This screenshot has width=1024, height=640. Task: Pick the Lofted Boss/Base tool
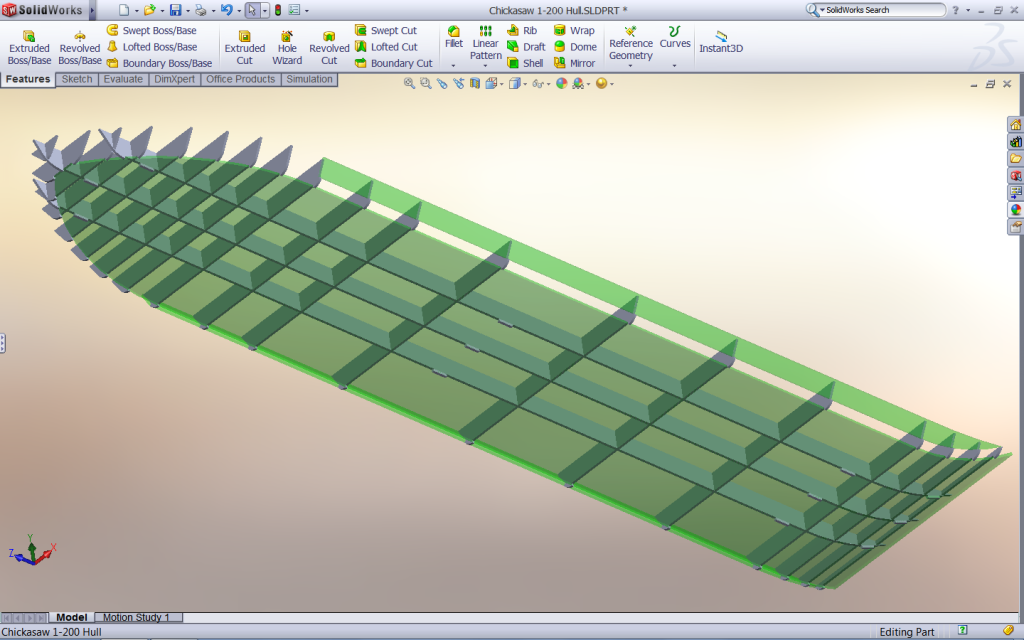[x=152, y=46]
